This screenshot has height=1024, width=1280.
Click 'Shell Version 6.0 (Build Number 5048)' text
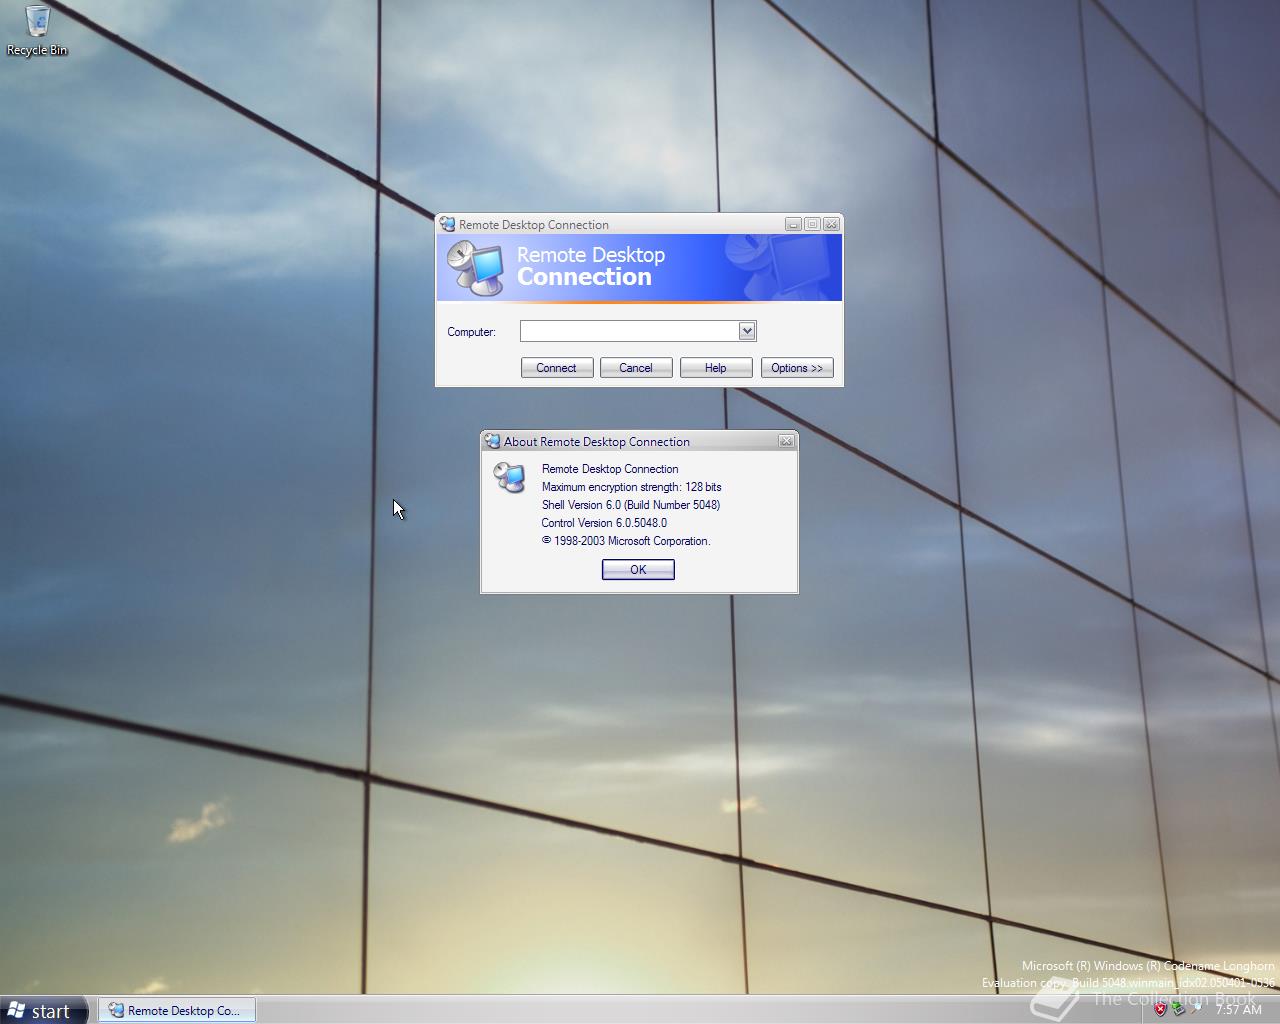tap(631, 505)
